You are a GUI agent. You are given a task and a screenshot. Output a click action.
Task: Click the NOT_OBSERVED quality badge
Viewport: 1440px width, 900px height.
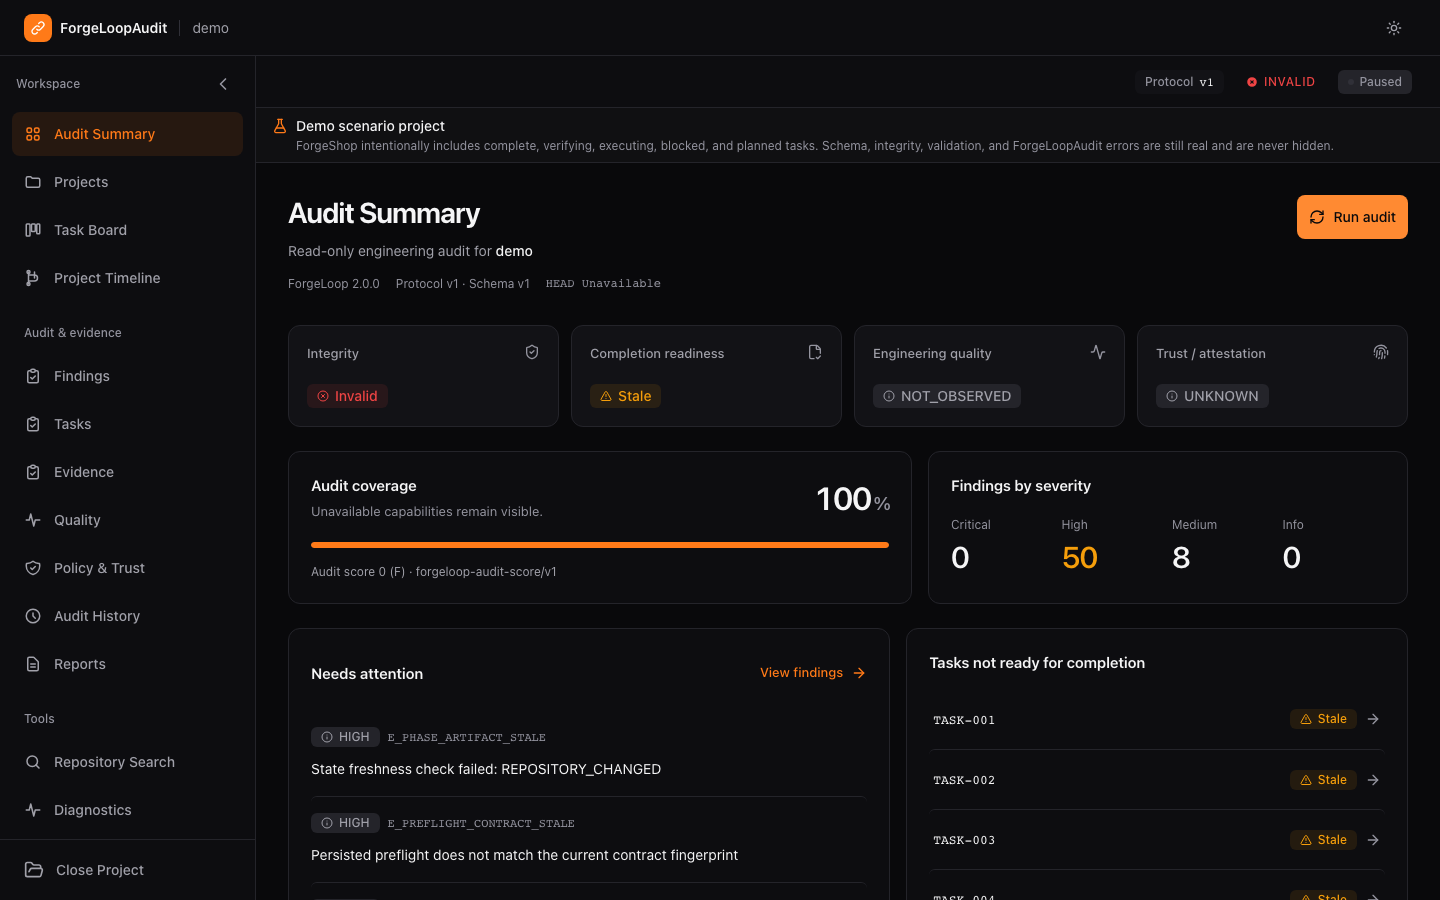947,396
